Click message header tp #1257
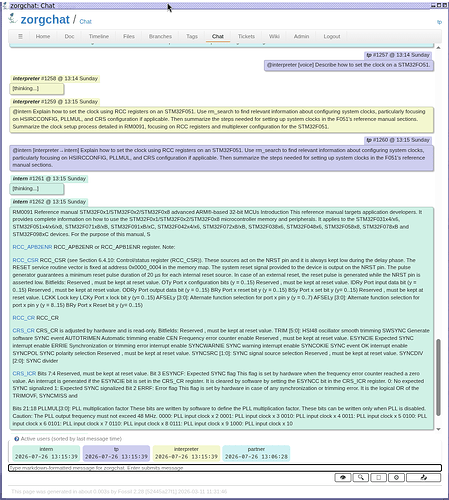The image size is (449, 500). pyautogui.click(x=398, y=55)
